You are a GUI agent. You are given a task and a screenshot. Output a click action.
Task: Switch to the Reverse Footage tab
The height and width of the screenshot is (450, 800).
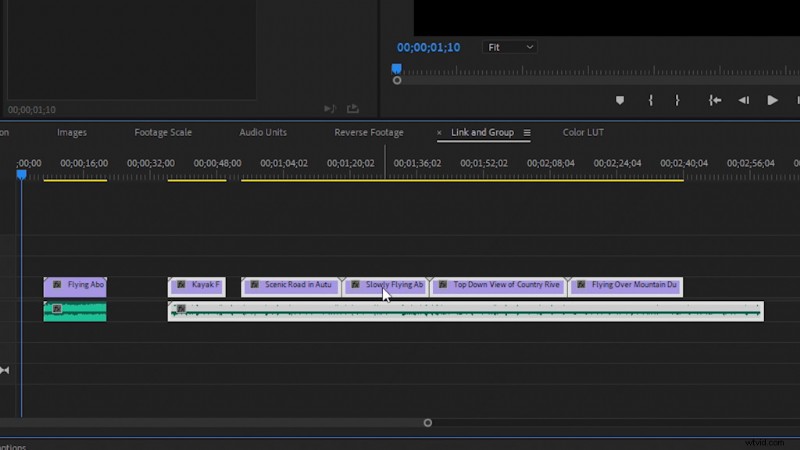coord(369,132)
